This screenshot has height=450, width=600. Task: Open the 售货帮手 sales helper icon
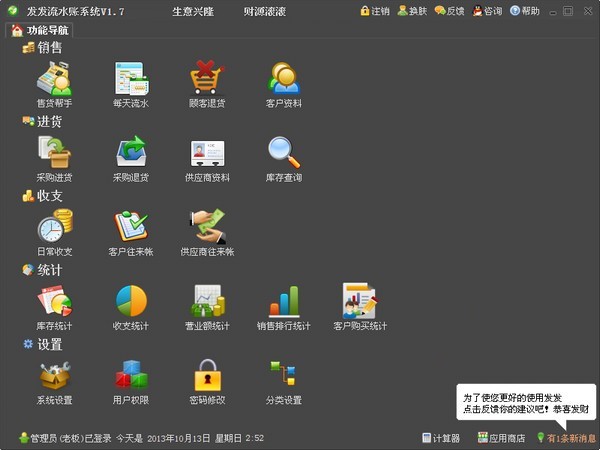coord(54,79)
